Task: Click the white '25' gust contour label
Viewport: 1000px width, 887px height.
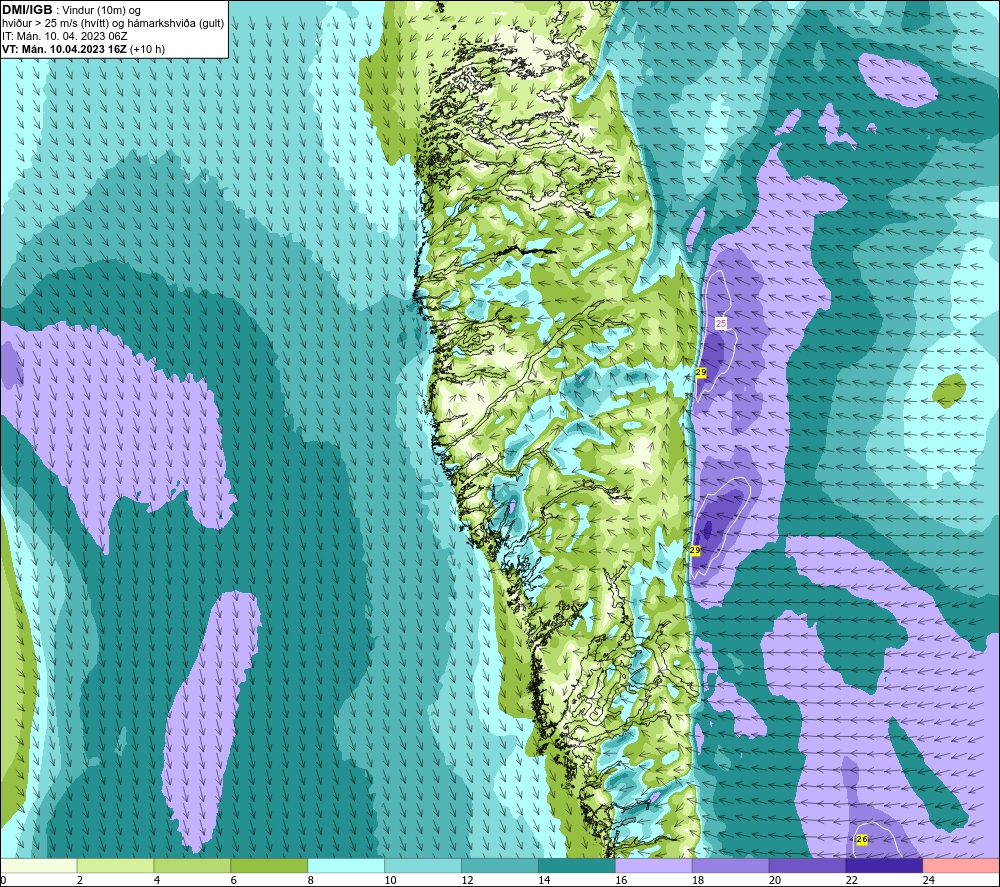Action: 721,323
